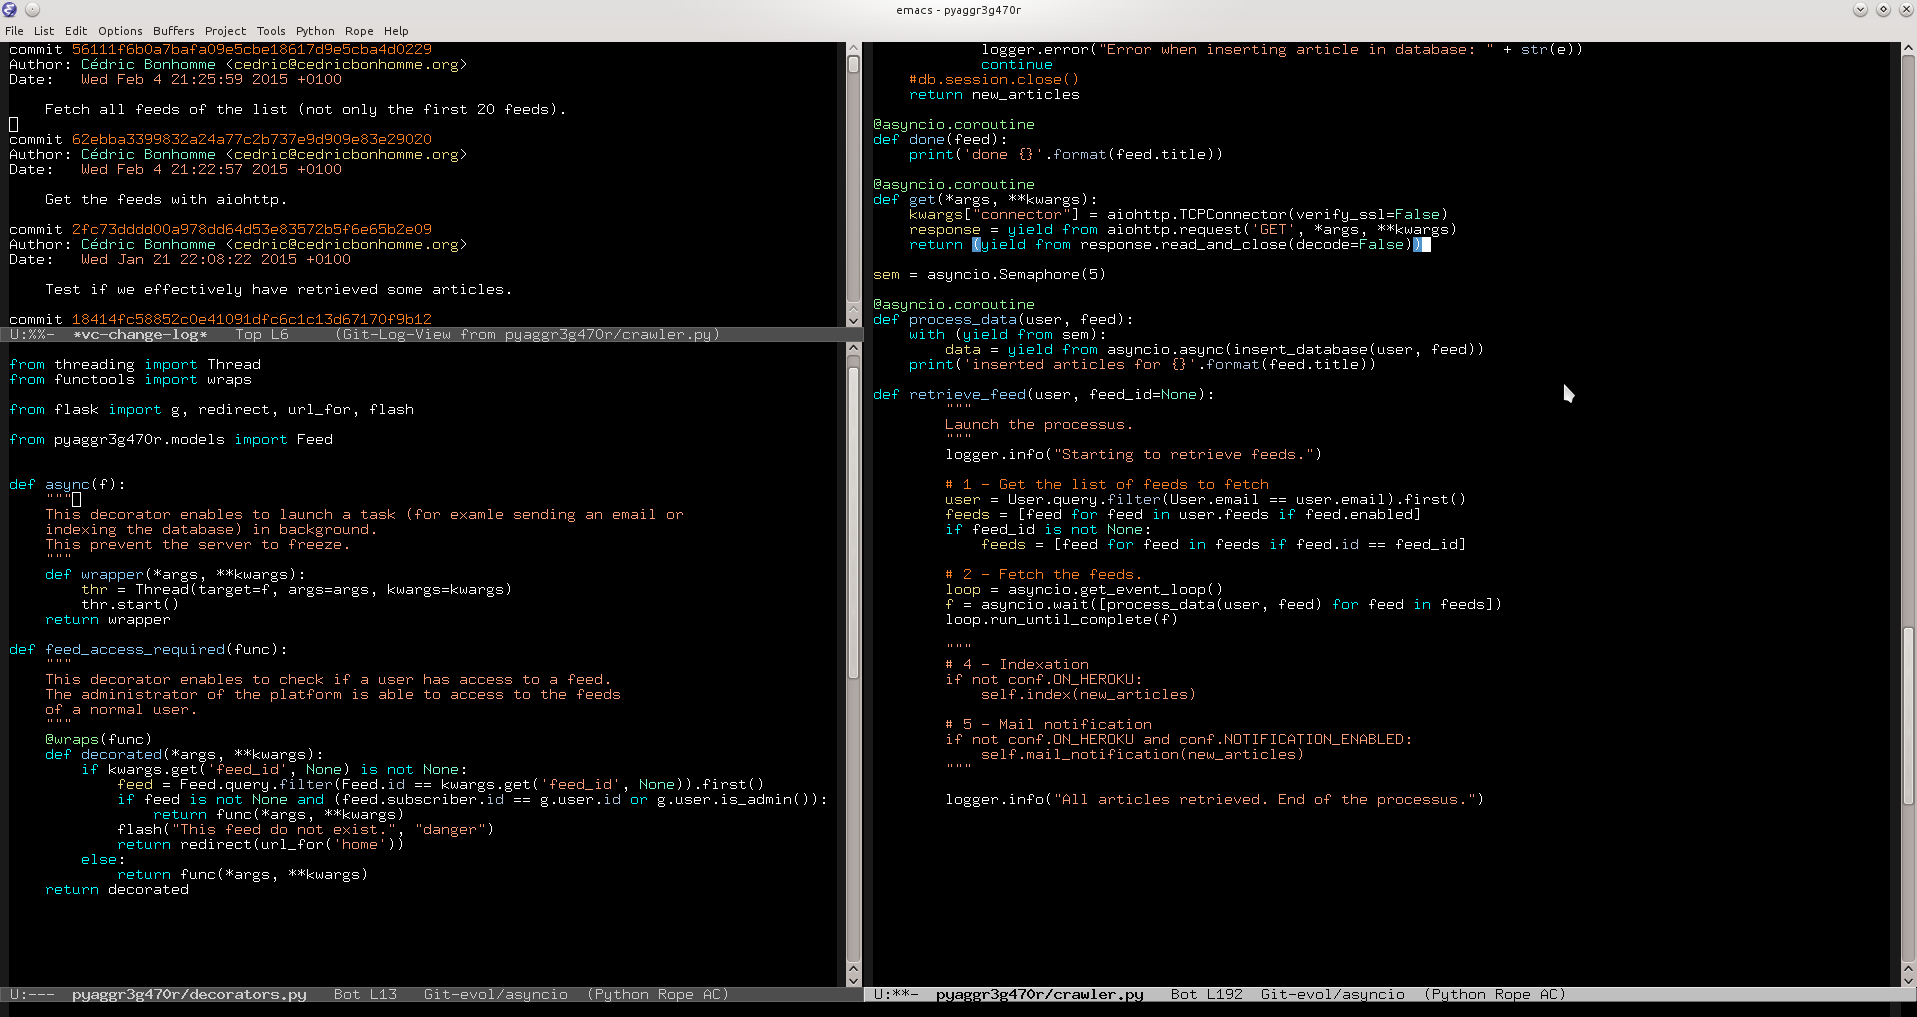1917x1017 pixels.
Task: Click scroll-down arrow of decorators.py scrollbar
Action: tap(853, 980)
